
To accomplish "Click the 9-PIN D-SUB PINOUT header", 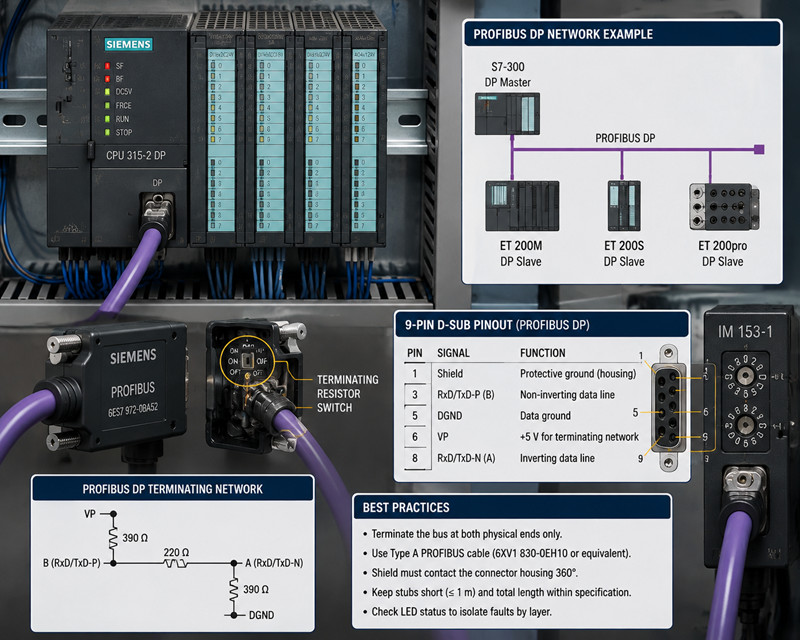I will pos(542,325).
